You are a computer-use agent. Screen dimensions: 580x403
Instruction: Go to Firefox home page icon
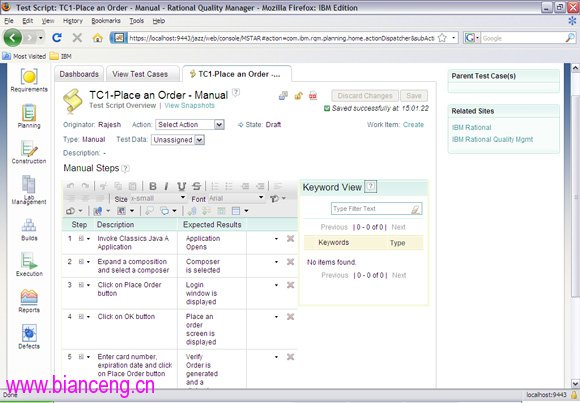pyautogui.click(x=97, y=38)
